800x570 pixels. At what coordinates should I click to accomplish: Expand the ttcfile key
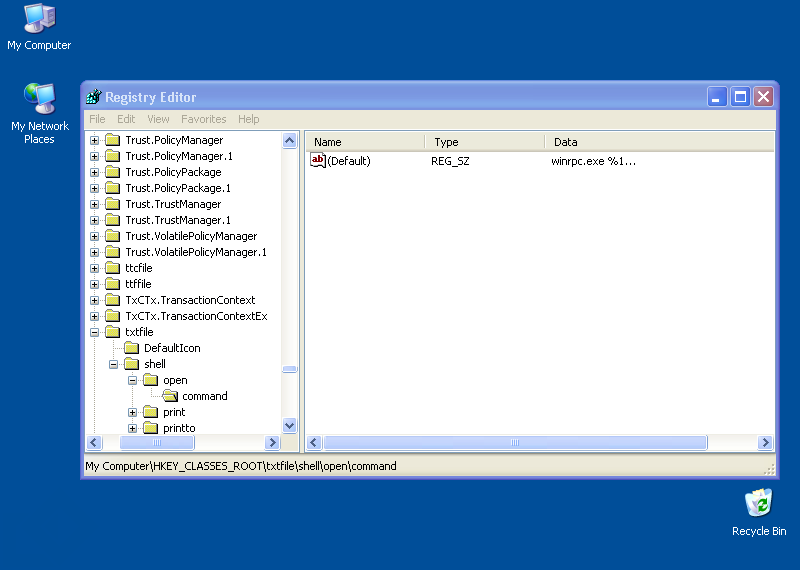point(94,268)
